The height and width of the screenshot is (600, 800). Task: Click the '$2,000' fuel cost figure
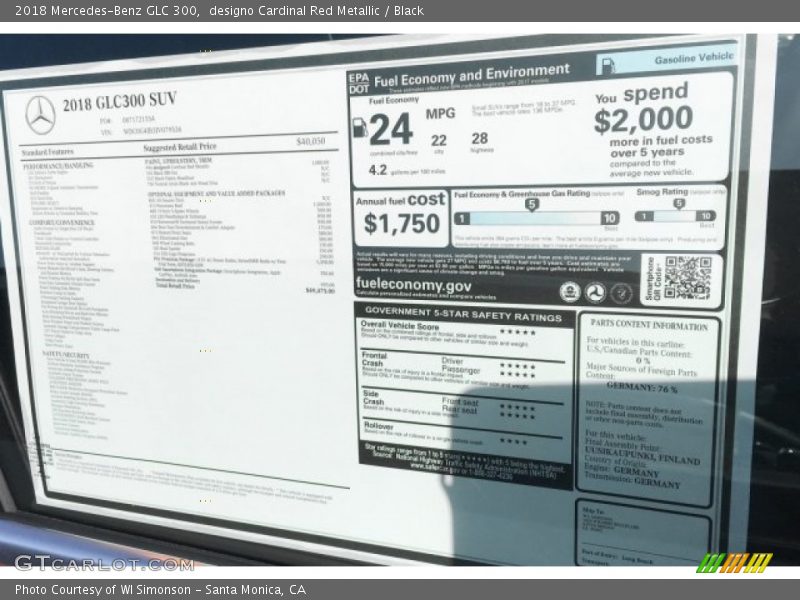tap(643, 120)
